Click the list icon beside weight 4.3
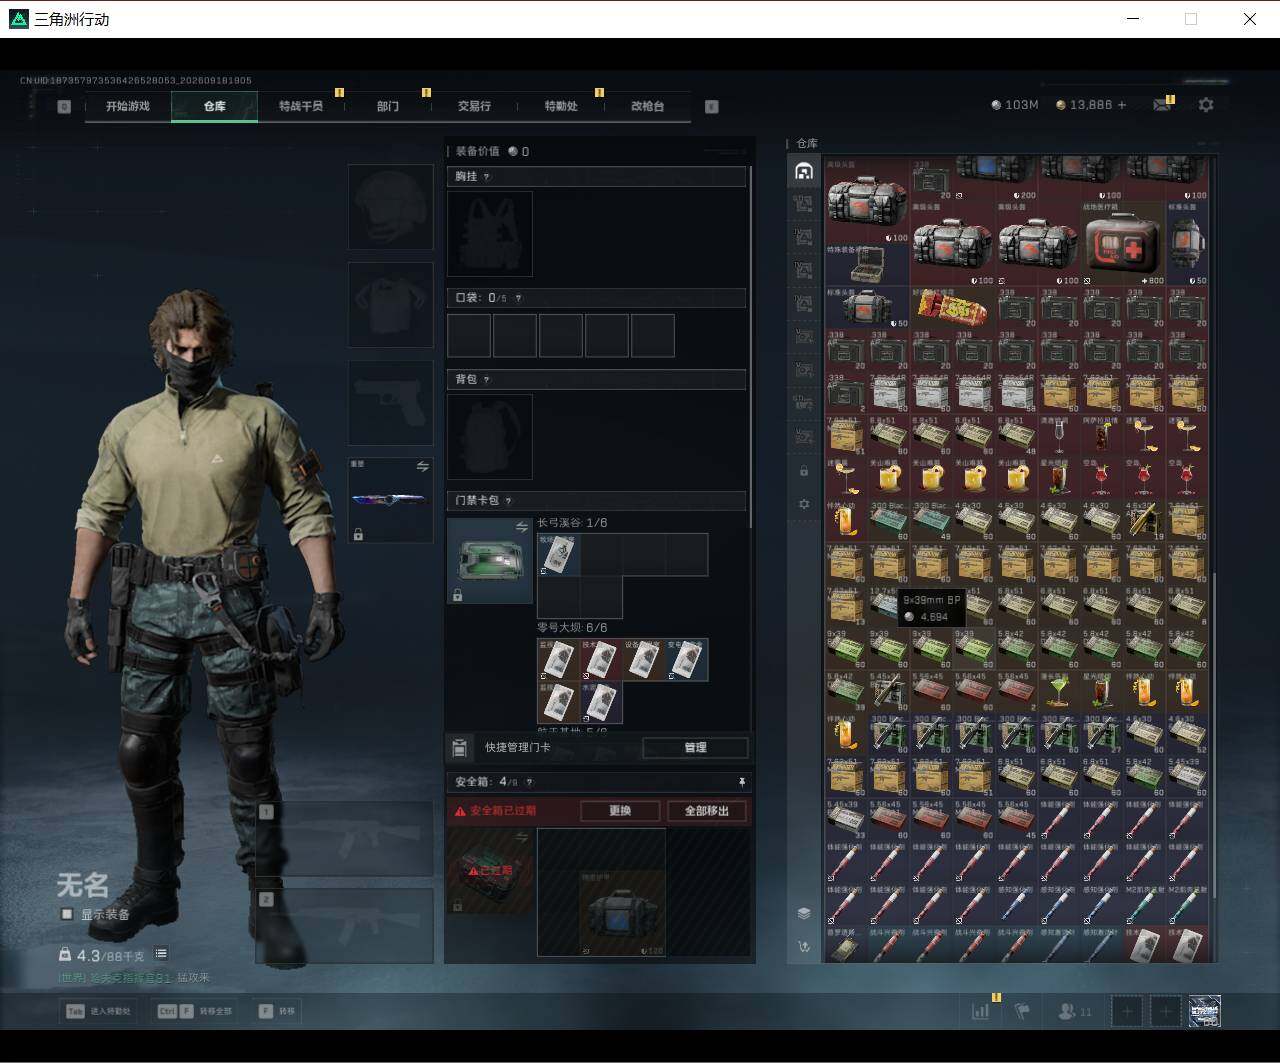This screenshot has height=1063, width=1280. pos(161,954)
